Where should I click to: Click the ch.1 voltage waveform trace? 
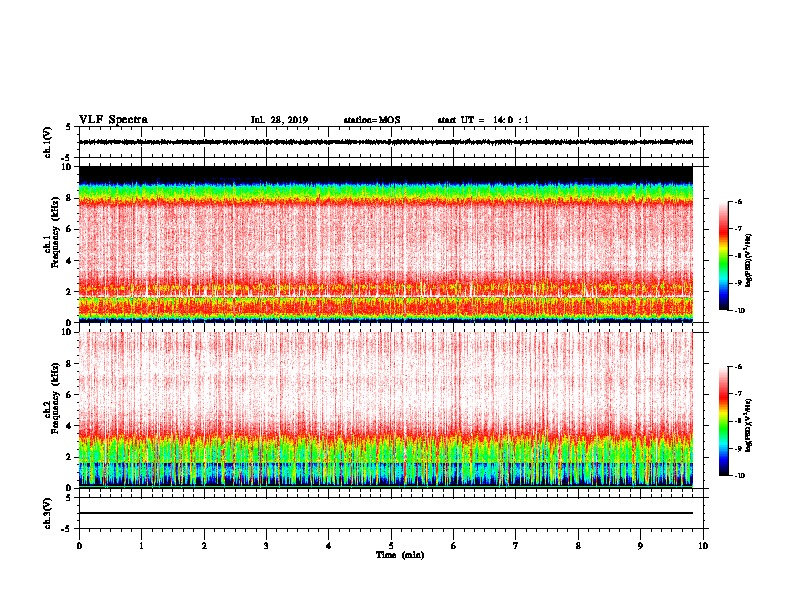tap(385, 142)
